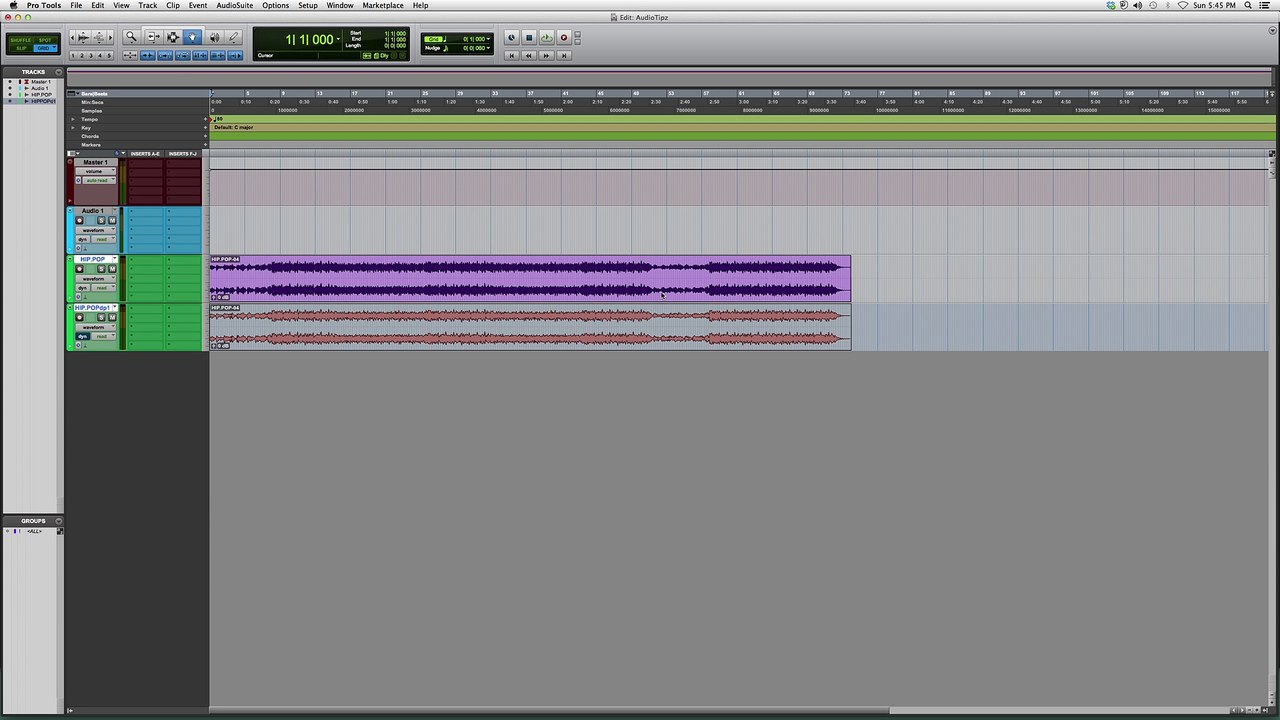Click the Stop transport button
The width and height of the screenshot is (1280, 720).
pos(529,37)
